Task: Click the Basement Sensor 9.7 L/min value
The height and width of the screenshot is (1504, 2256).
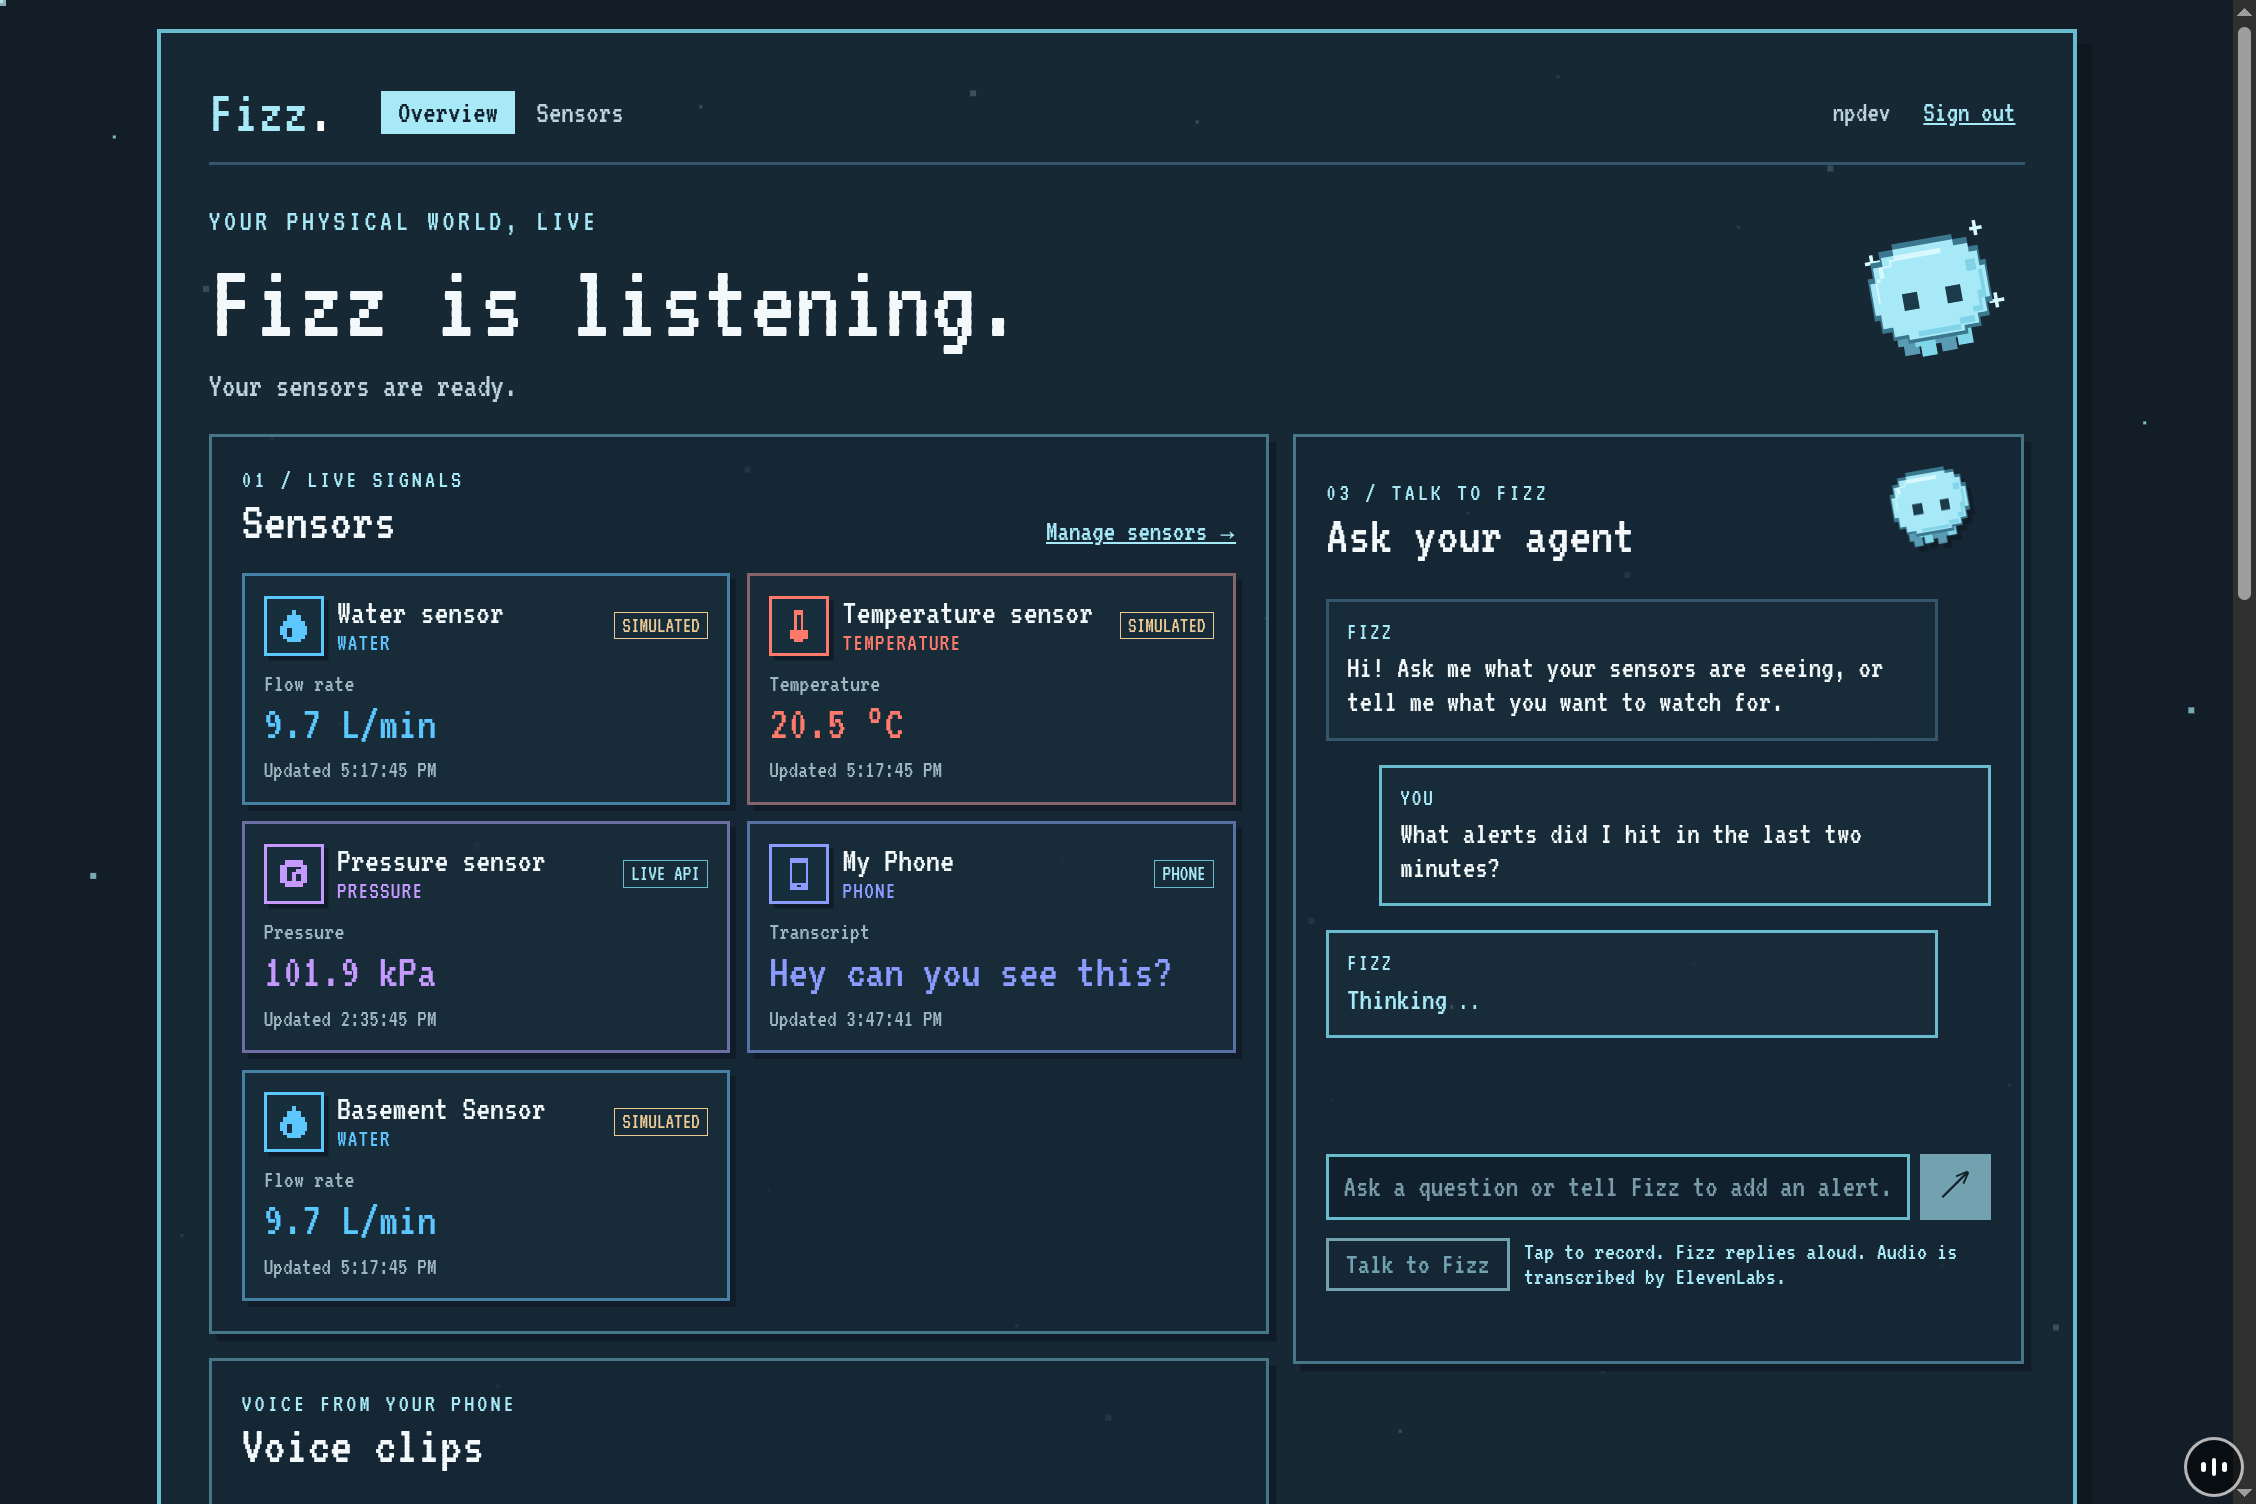Action: coord(350,1221)
